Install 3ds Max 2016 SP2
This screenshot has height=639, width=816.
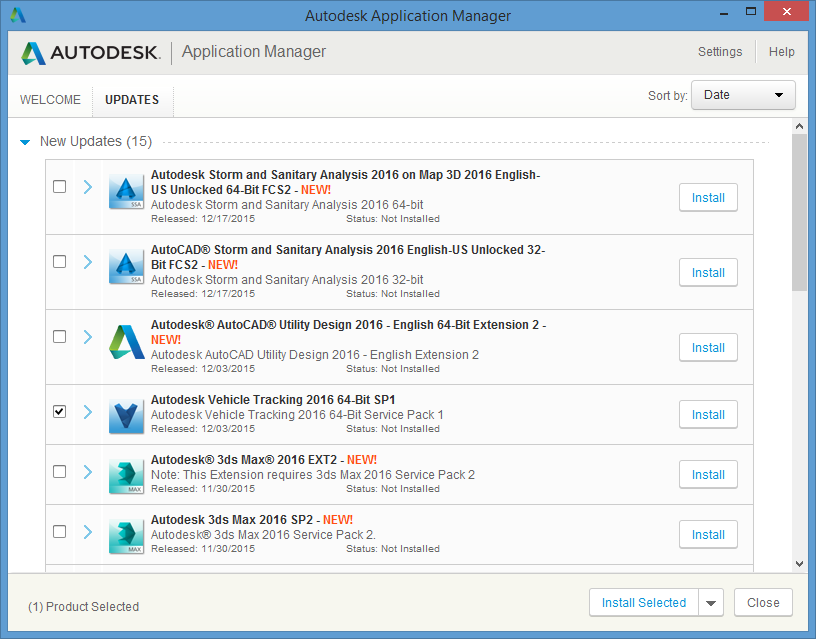[708, 534]
